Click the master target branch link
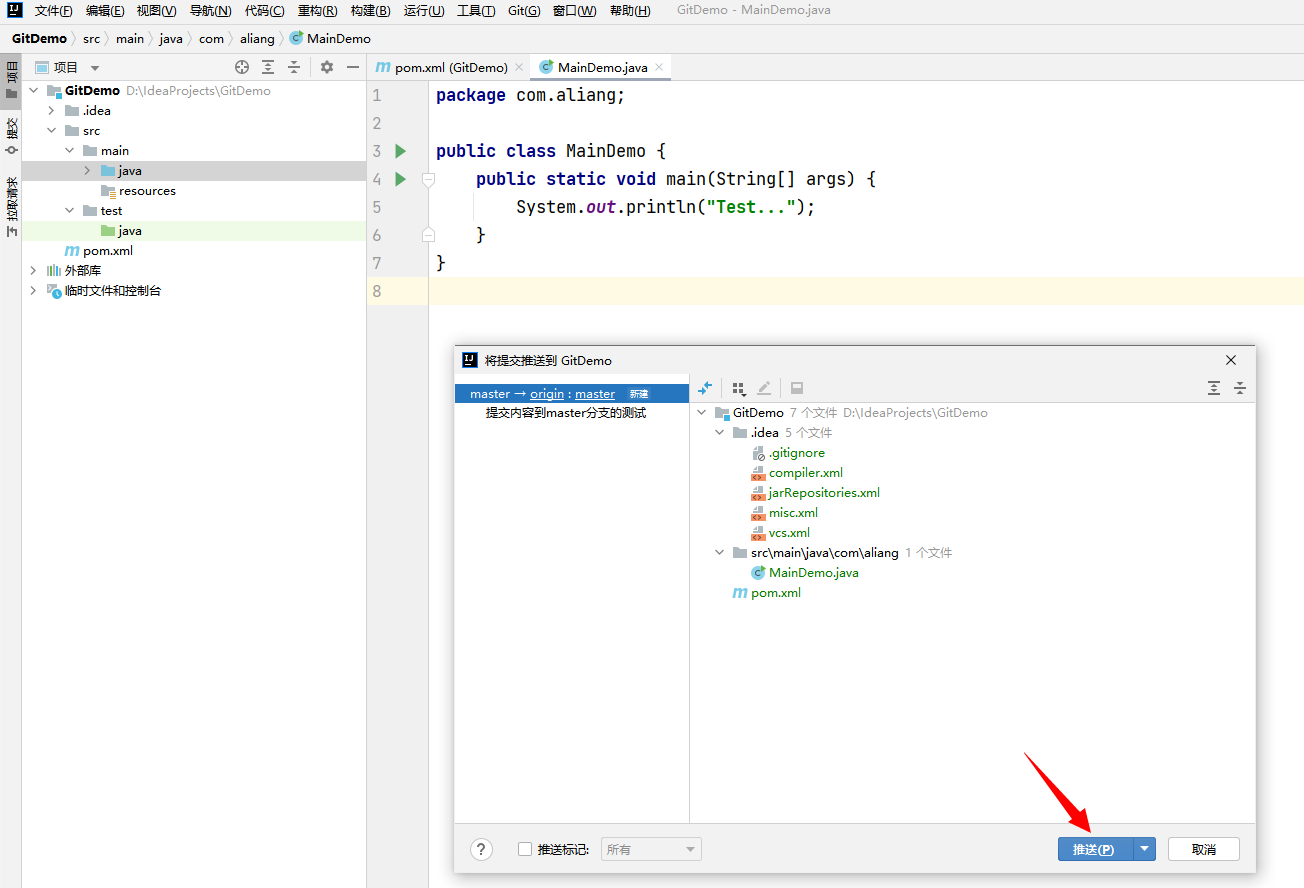1304x888 pixels. (x=595, y=394)
